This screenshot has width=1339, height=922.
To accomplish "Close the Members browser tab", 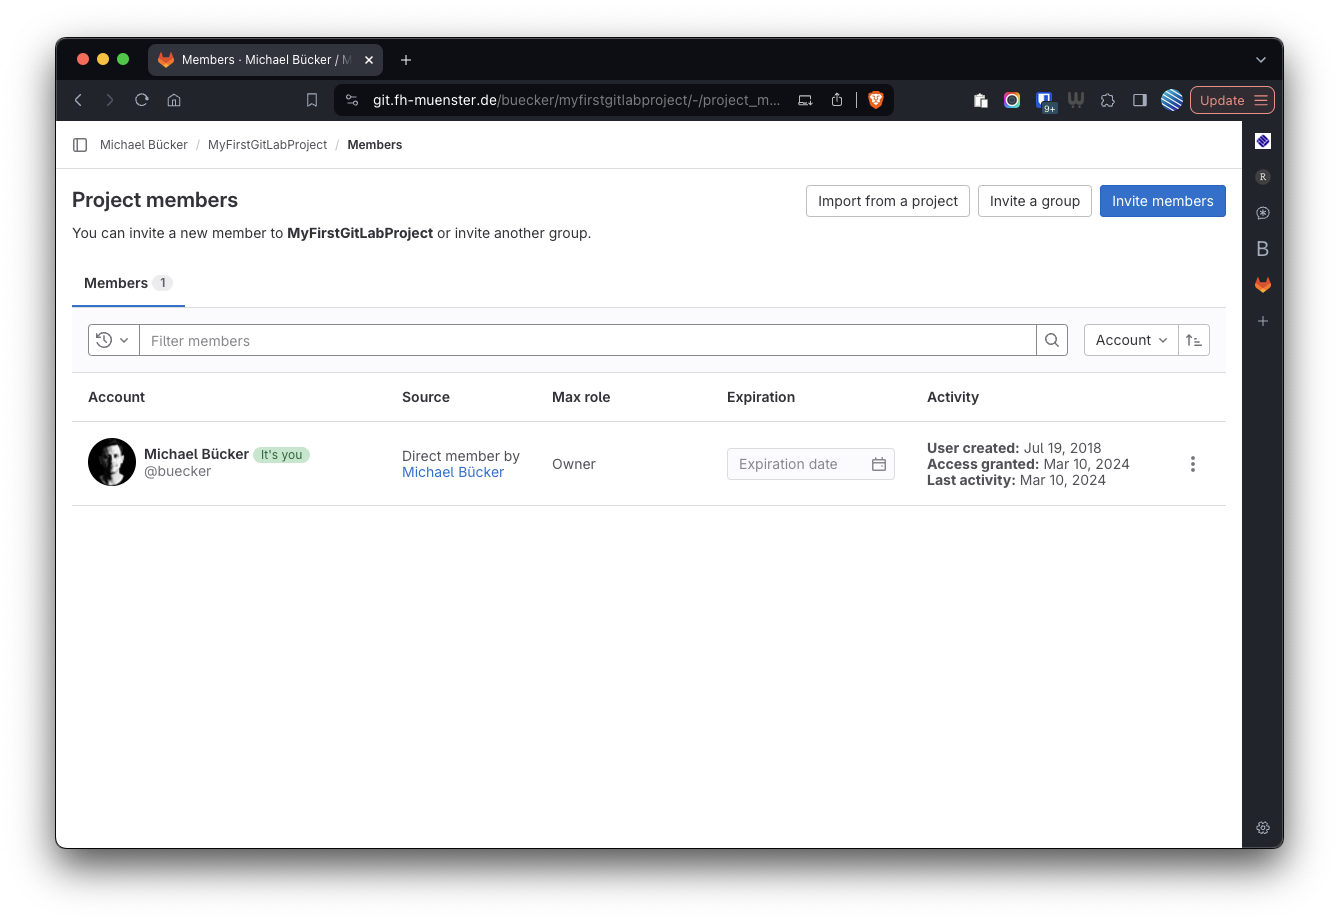I will point(369,60).
